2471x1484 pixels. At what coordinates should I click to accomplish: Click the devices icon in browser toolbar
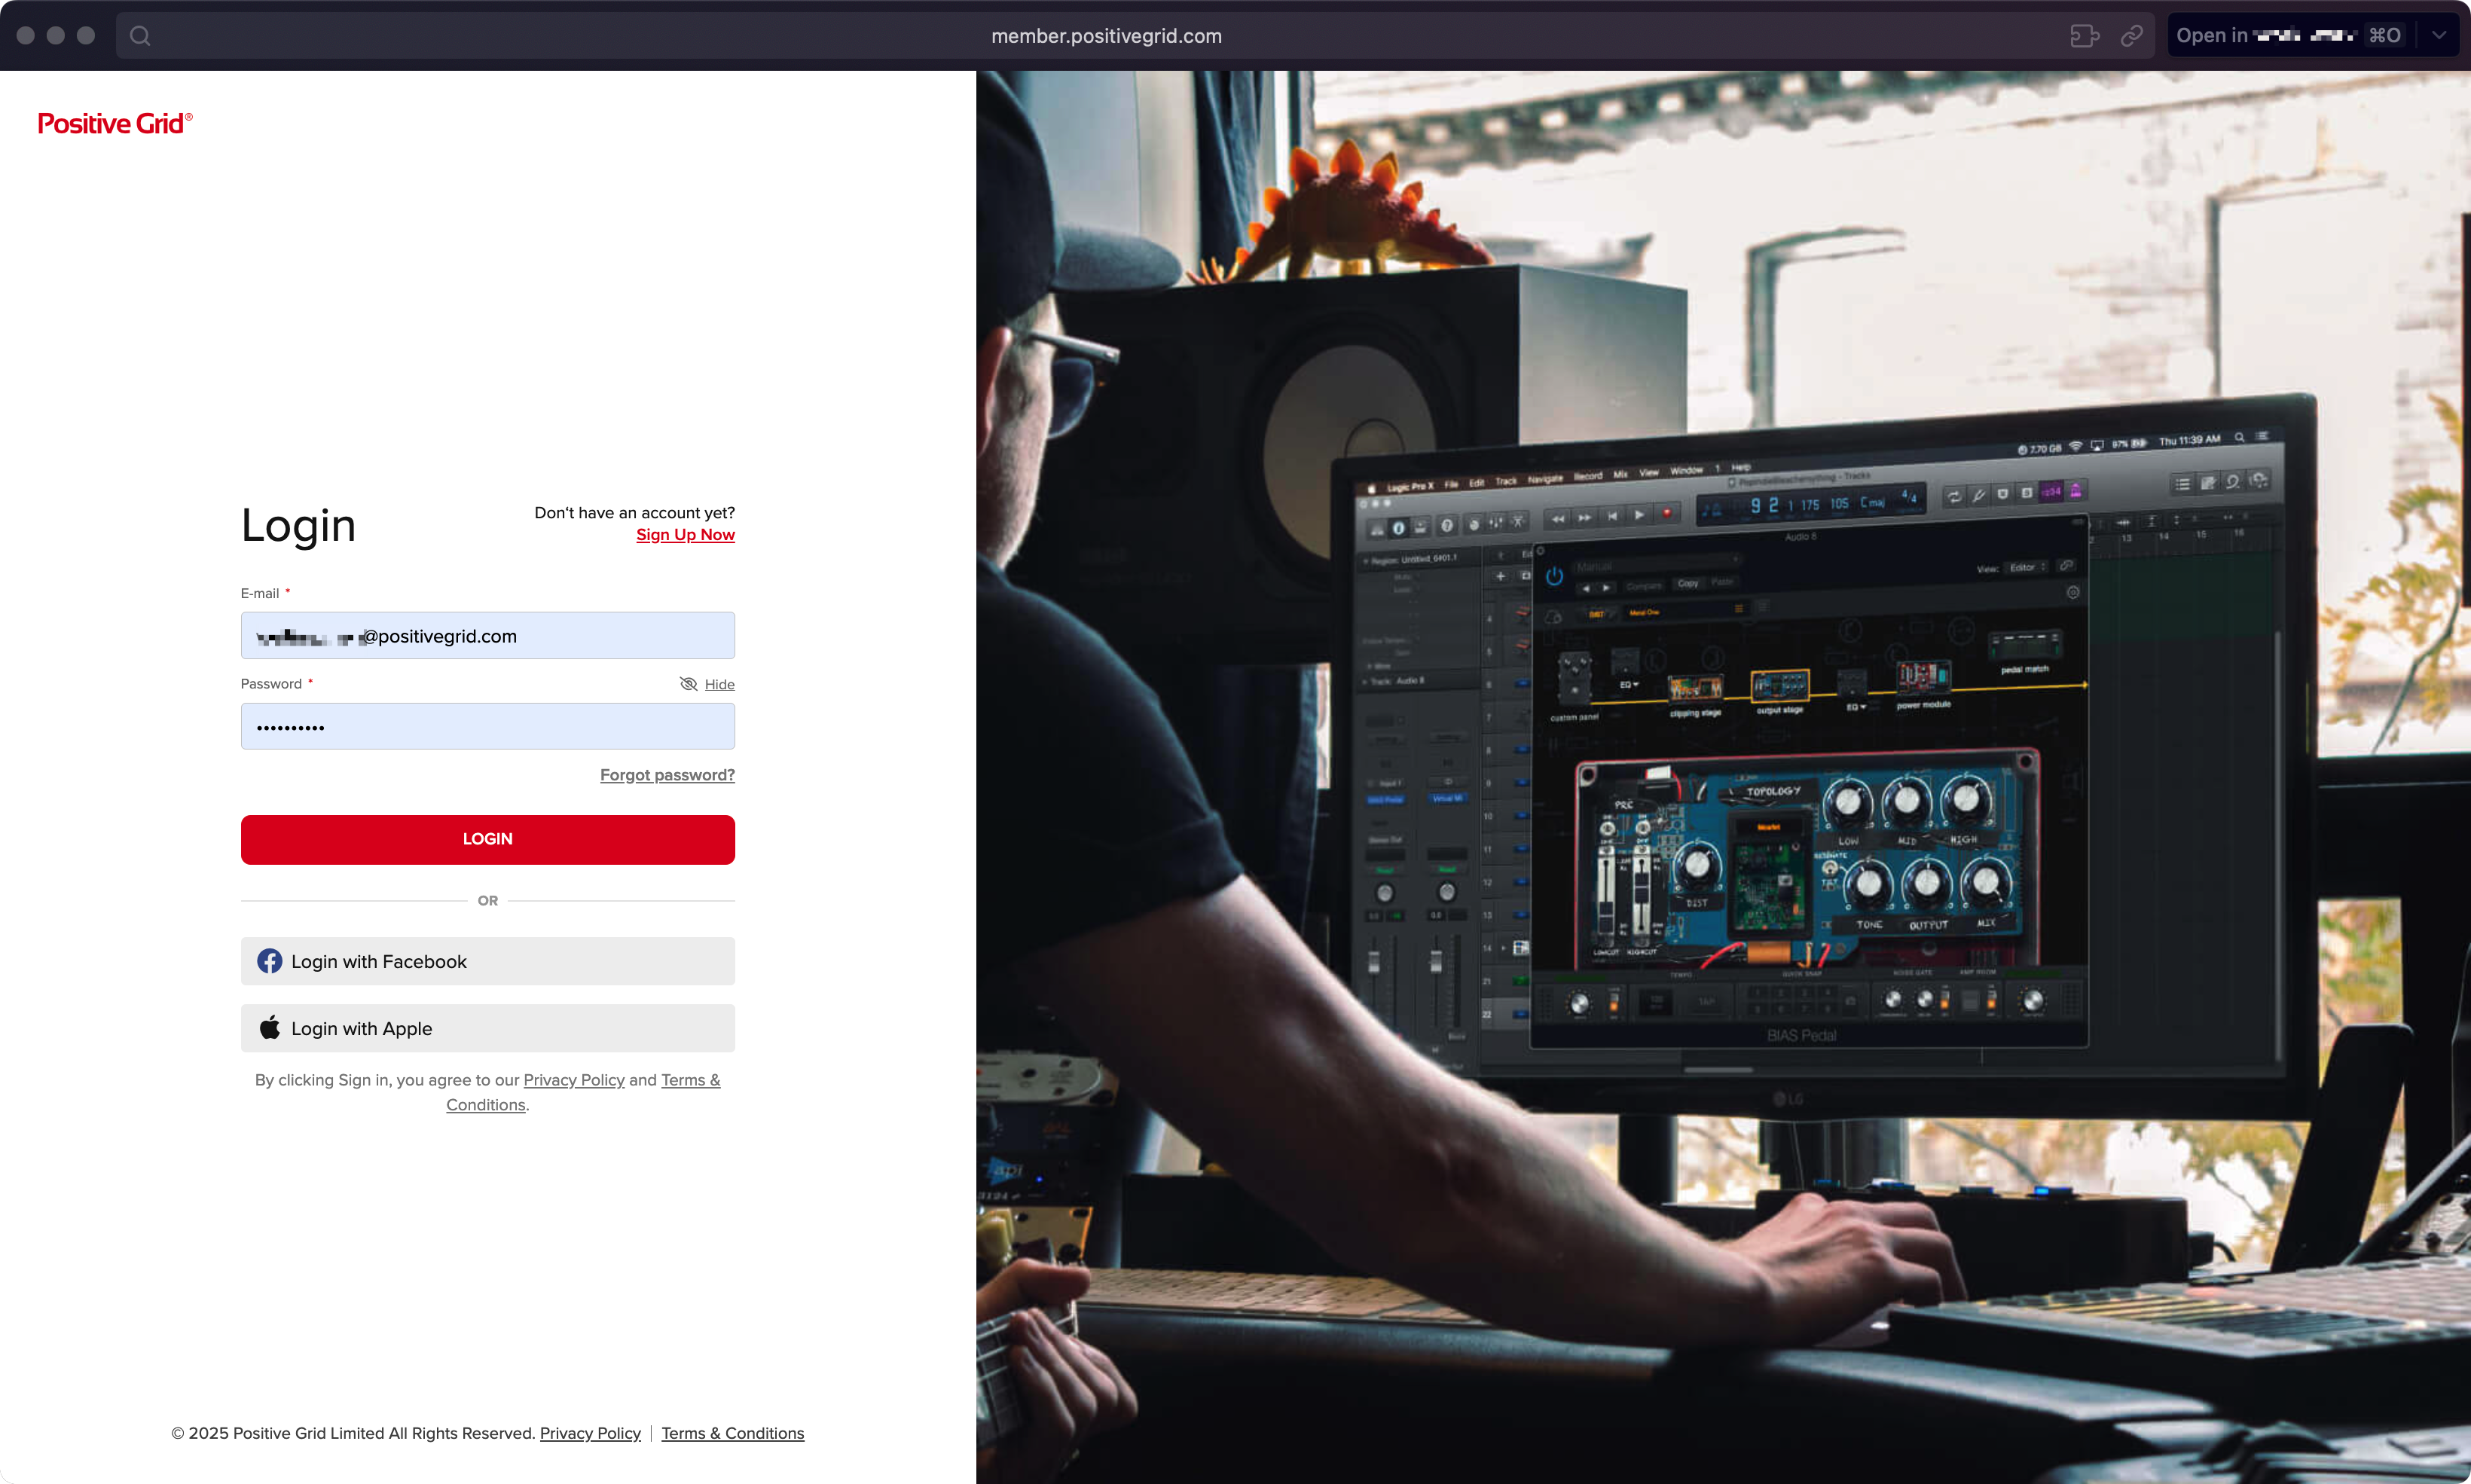(2084, 36)
